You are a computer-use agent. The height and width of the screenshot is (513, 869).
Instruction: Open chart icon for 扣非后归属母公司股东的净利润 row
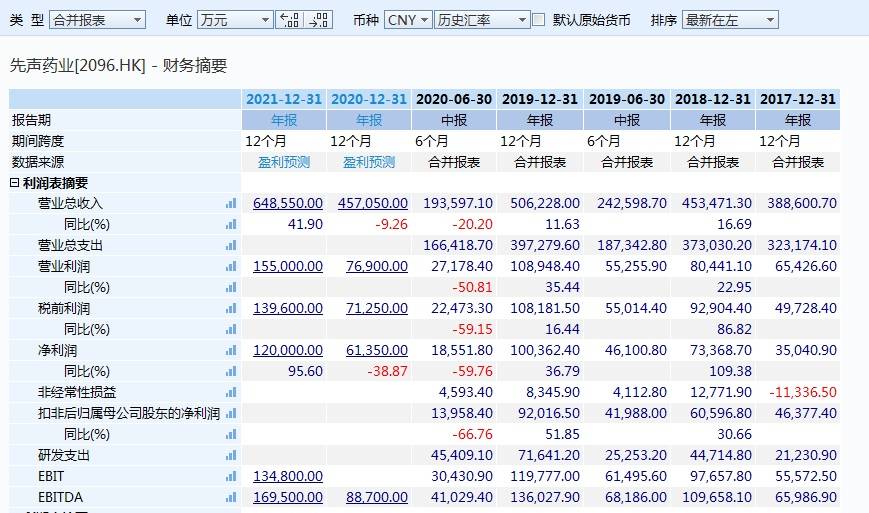click(231, 413)
